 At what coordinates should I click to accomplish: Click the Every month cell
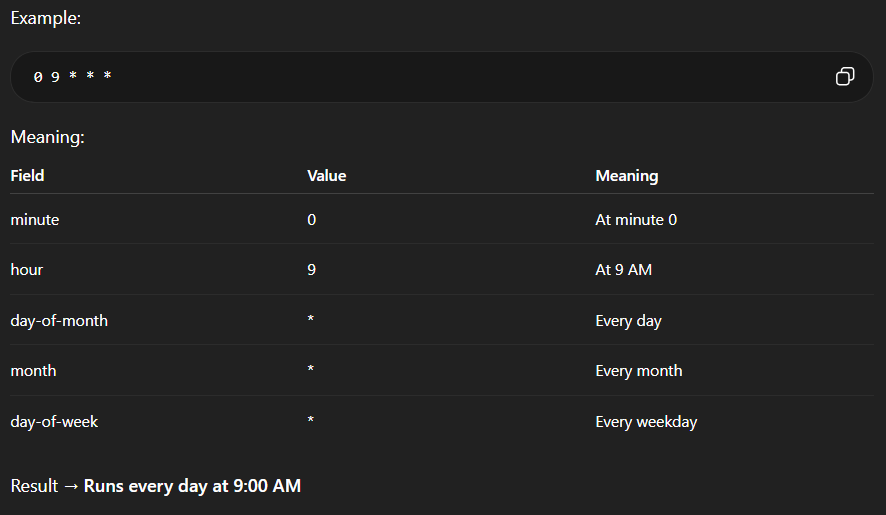tap(639, 371)
